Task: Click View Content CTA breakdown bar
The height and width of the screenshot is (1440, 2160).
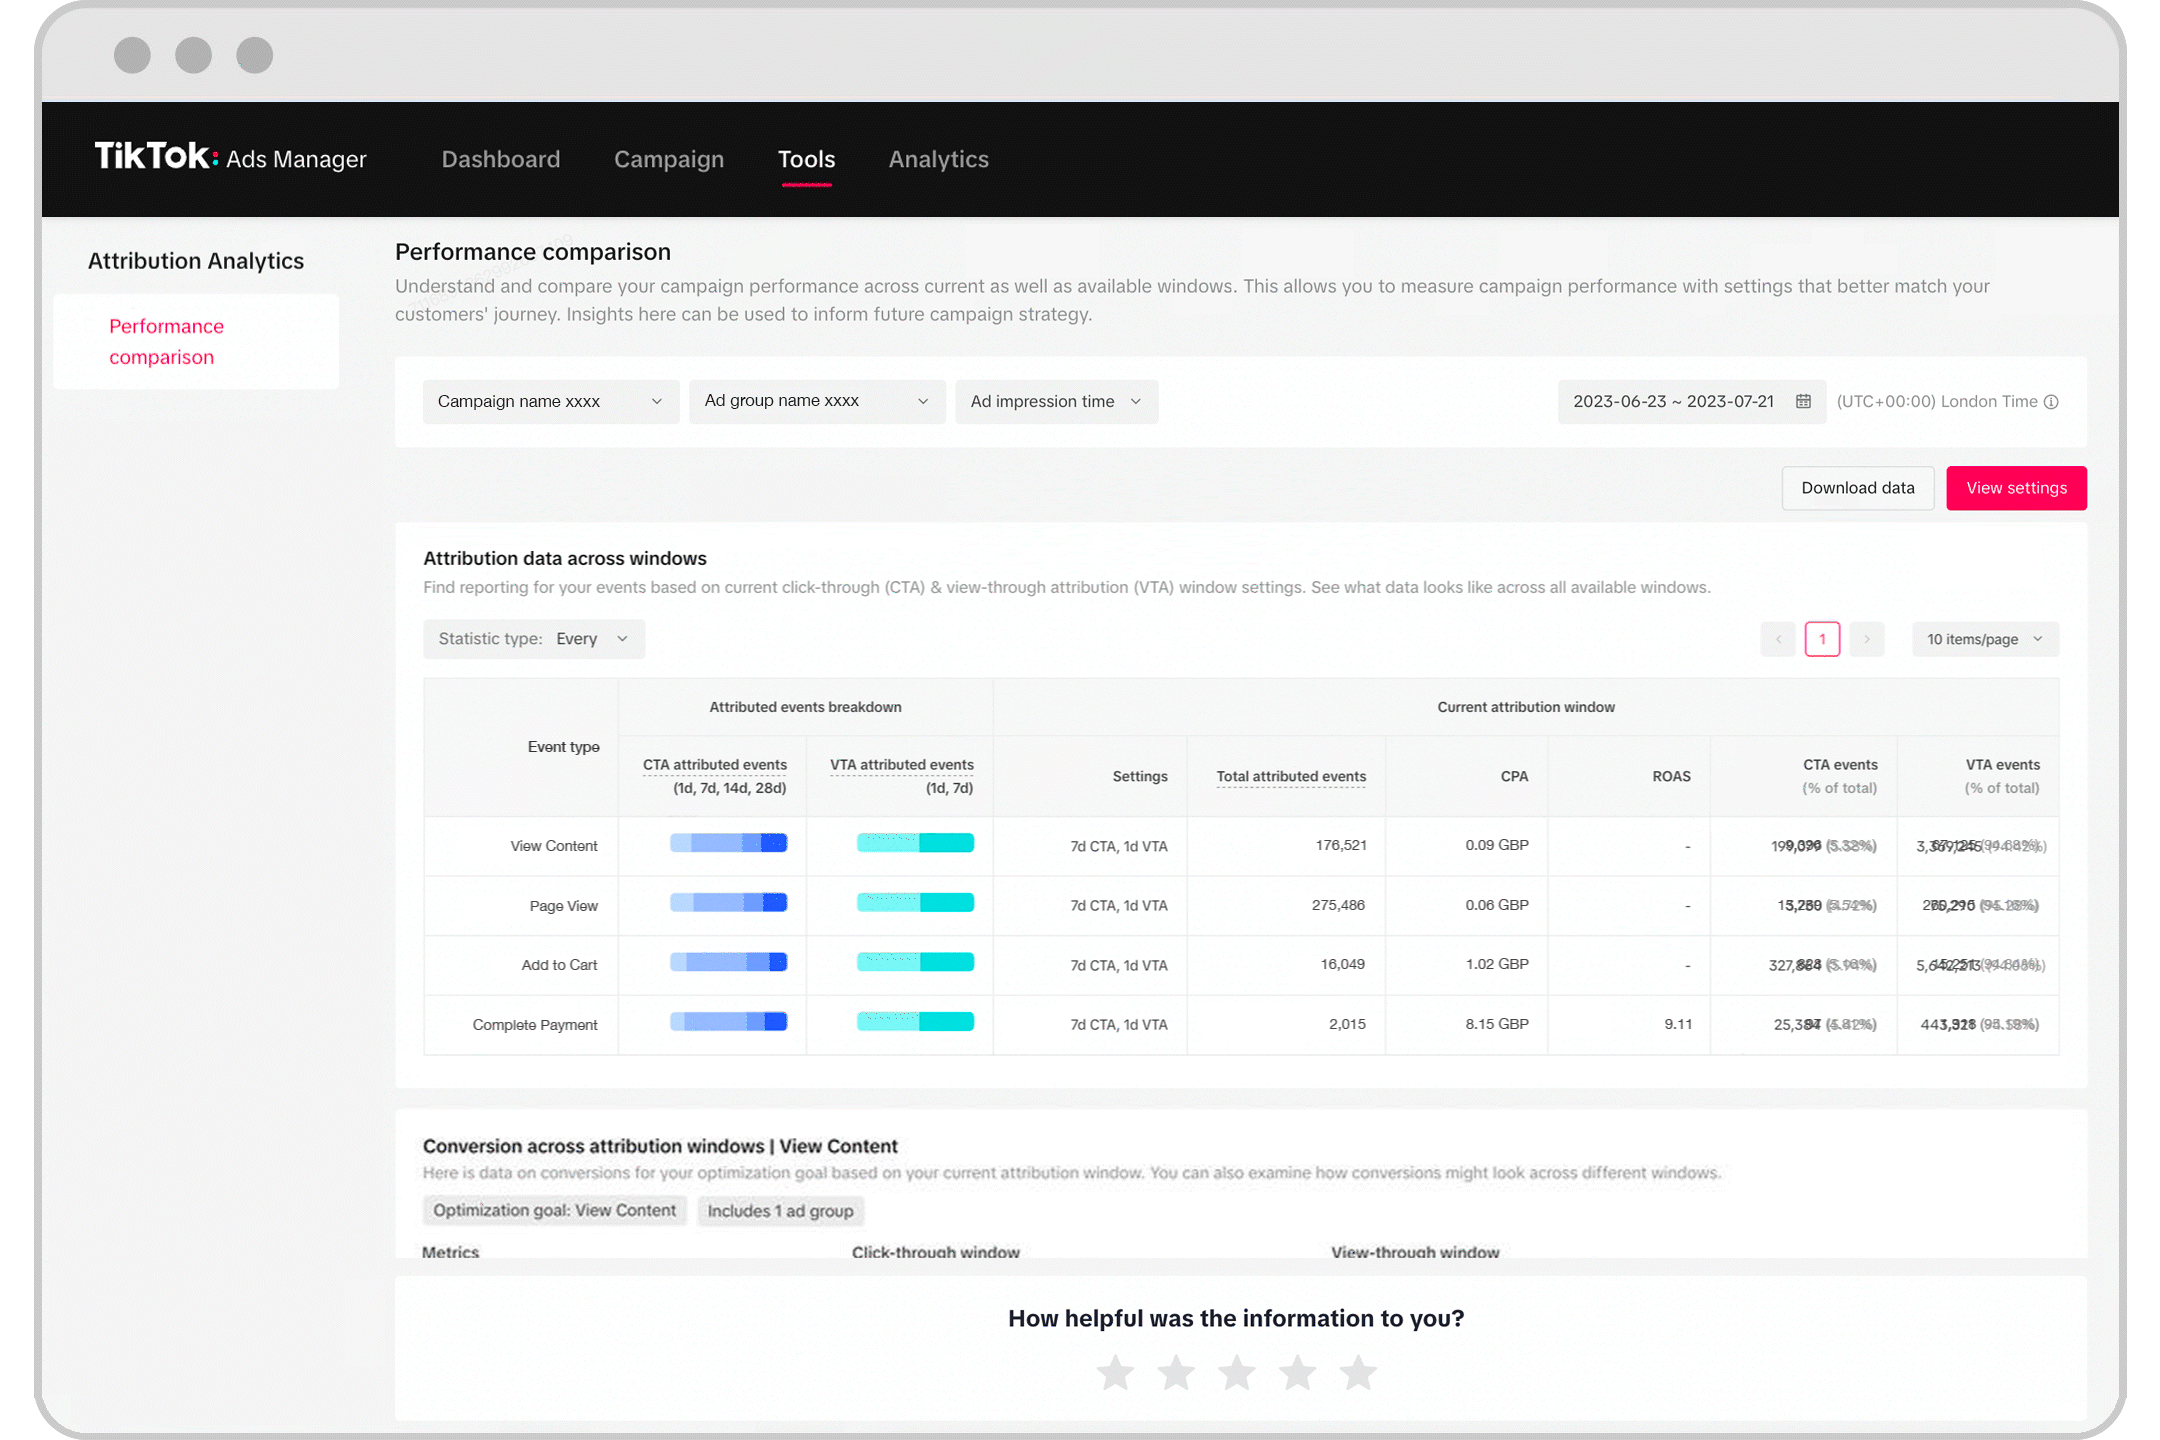Action: pyautogui.click(x=729, y=843)
